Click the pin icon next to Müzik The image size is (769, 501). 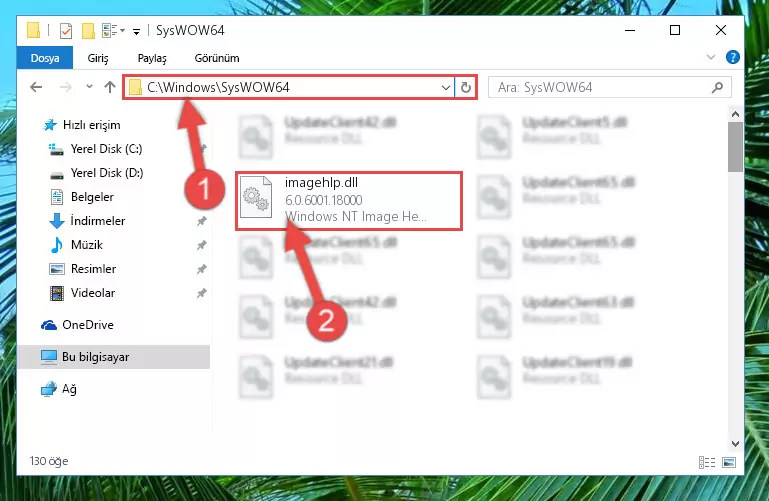click(x=202, y=245)
